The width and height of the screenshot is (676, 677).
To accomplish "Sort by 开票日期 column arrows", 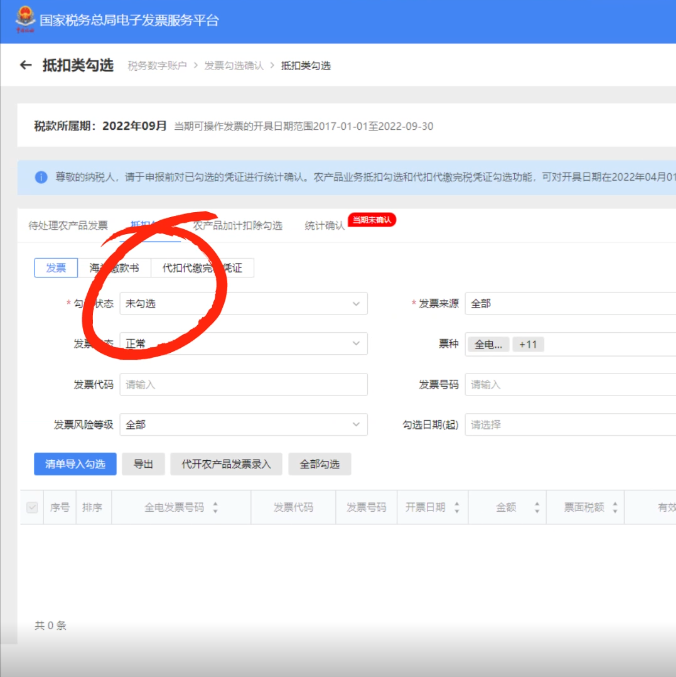I will click(x=454, y=508).
